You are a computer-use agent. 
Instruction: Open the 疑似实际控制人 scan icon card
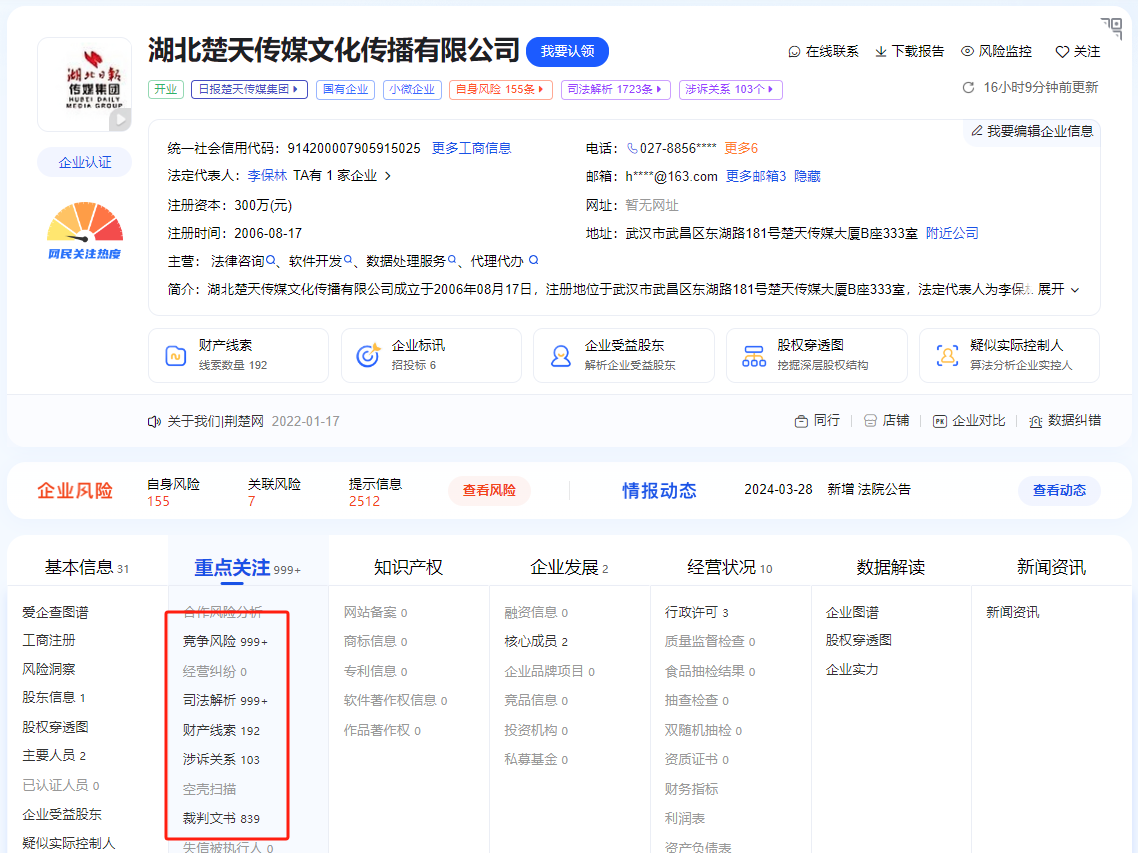[1010, 355]
